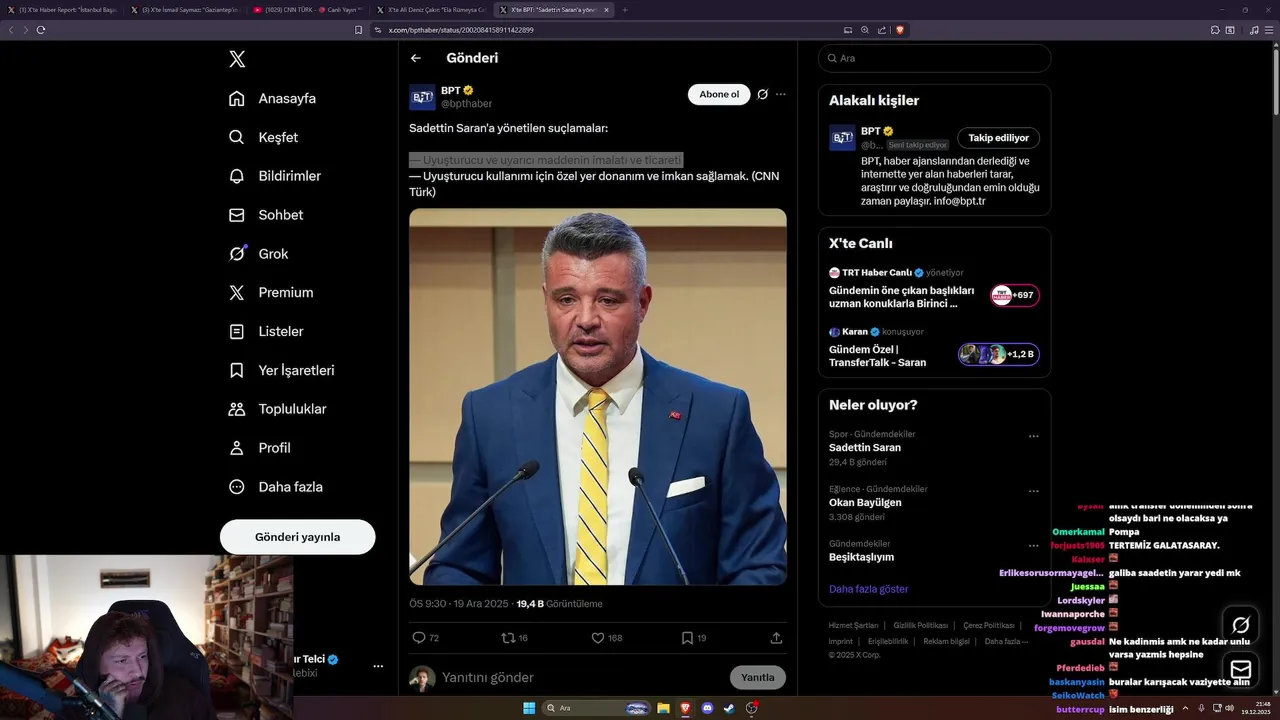
Task: Click the X logo in the sidebar
Action: pos(237,59)
